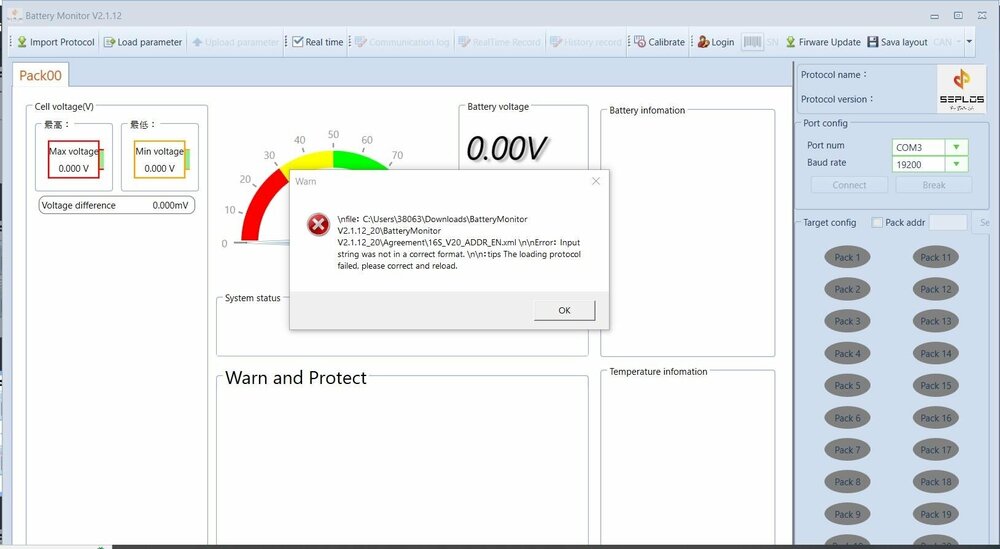
Task: Select the Pack 5 button
Action: point(847,386)
